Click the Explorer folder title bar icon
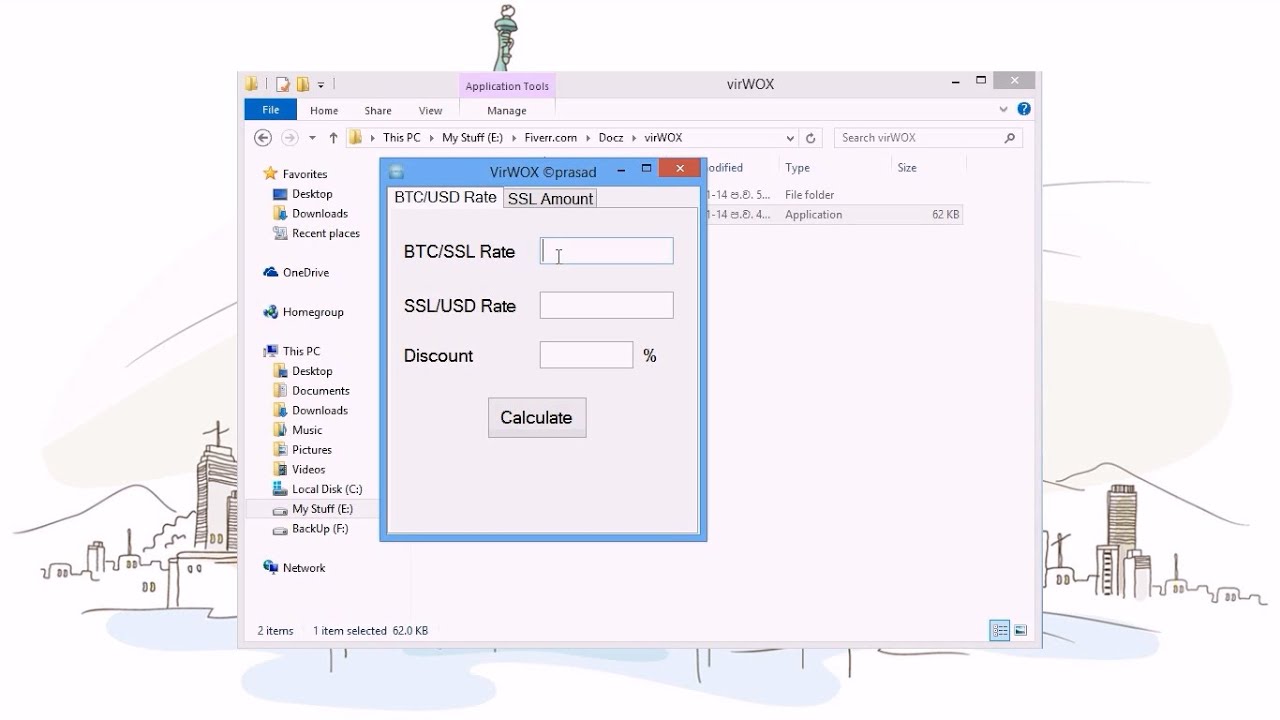 click(252, 84)
